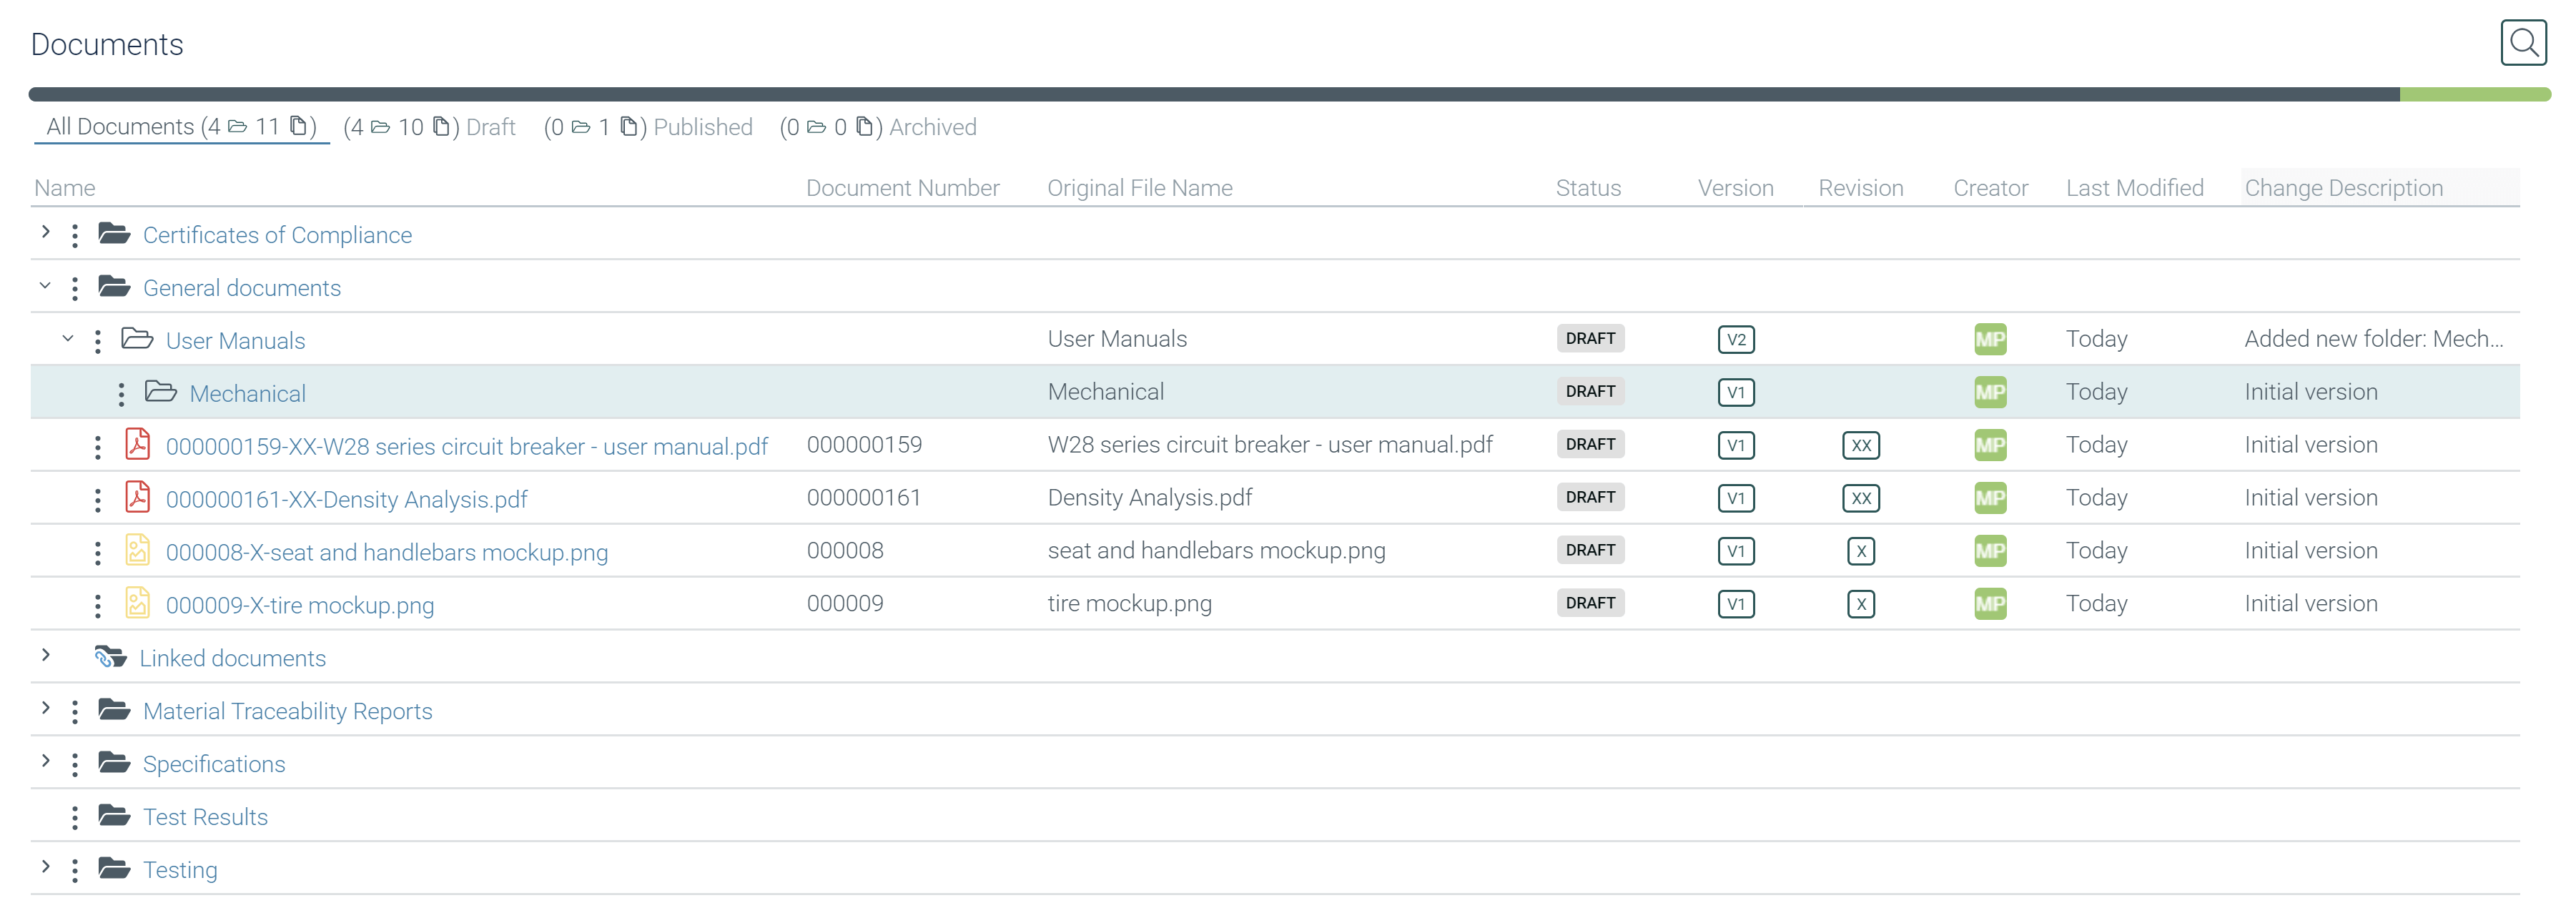Viewport: 2576px width, 913px height.
Task: Click image icon of seat and handlebars mockup
Action: 138,550
